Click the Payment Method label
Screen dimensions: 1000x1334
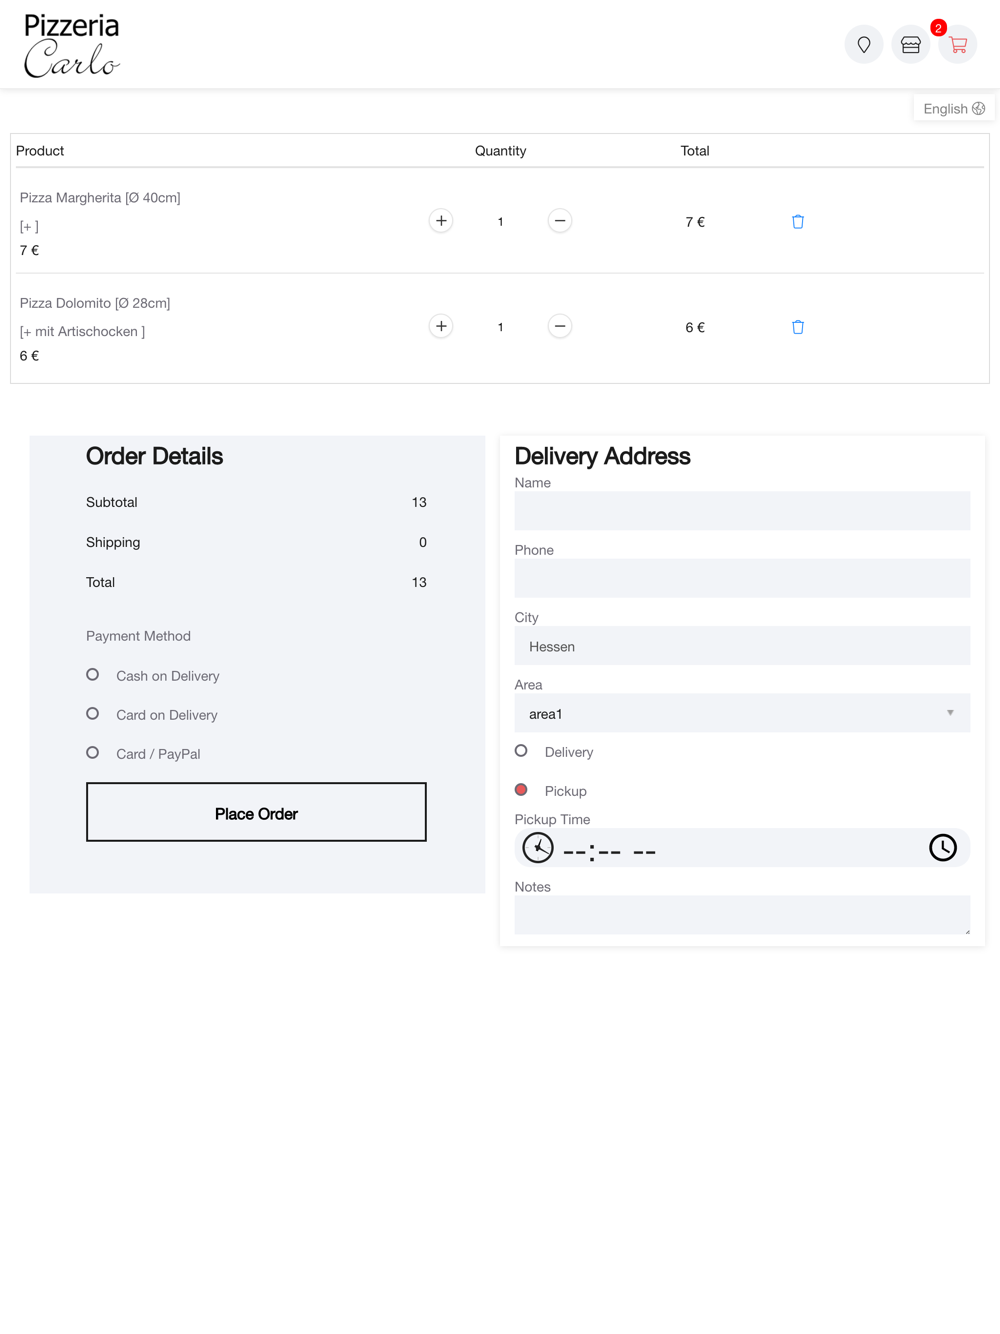(x=138, y=636)
